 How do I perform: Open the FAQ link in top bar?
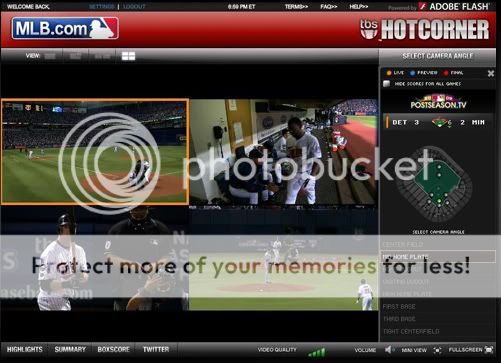[329, 6]
